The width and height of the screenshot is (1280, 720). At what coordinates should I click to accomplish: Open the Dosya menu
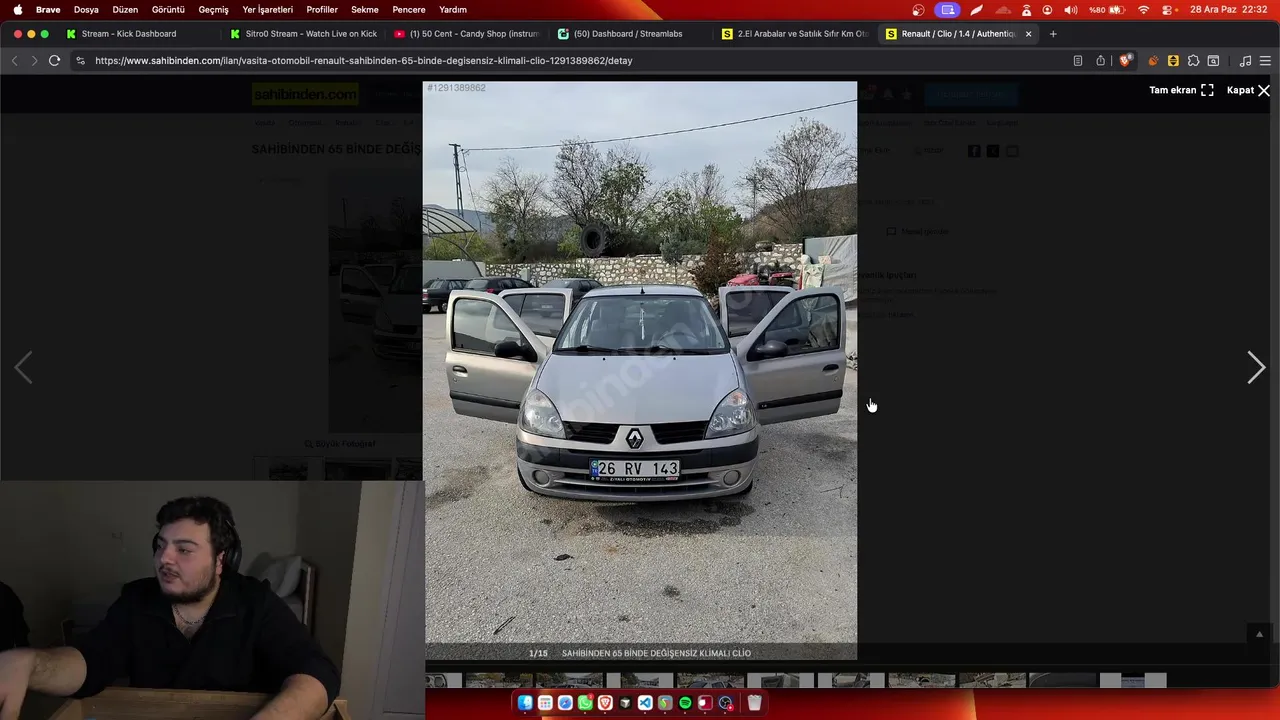click(x=86, y=10)
